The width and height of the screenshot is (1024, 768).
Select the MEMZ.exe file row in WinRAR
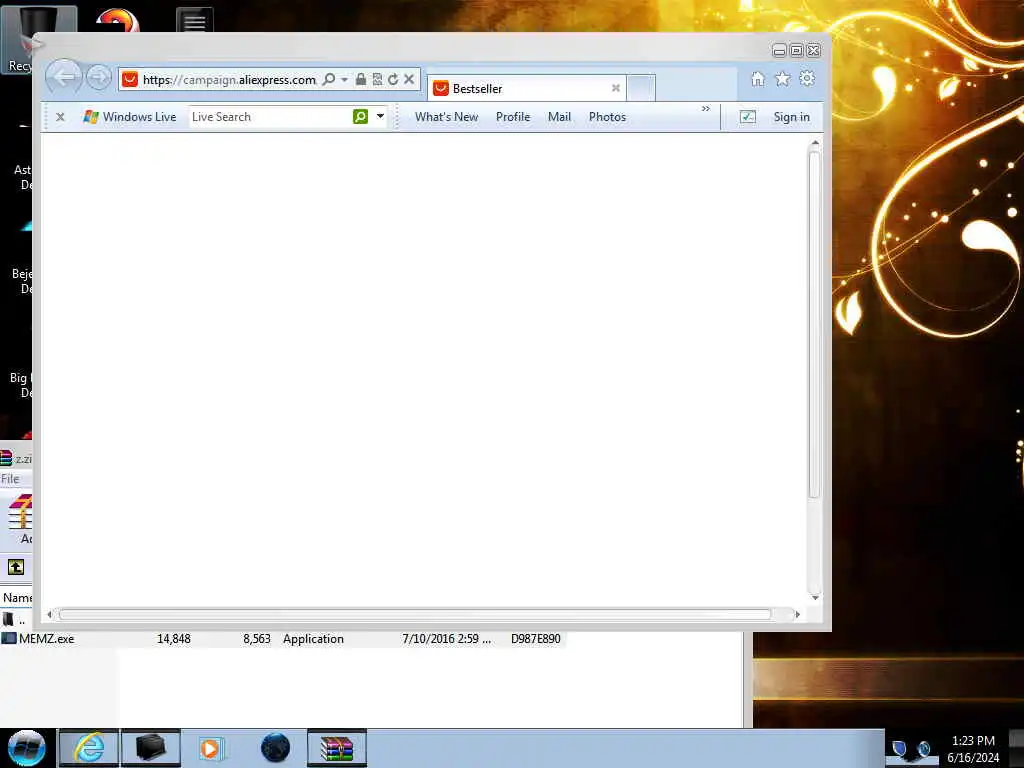(x=282, y=639)
